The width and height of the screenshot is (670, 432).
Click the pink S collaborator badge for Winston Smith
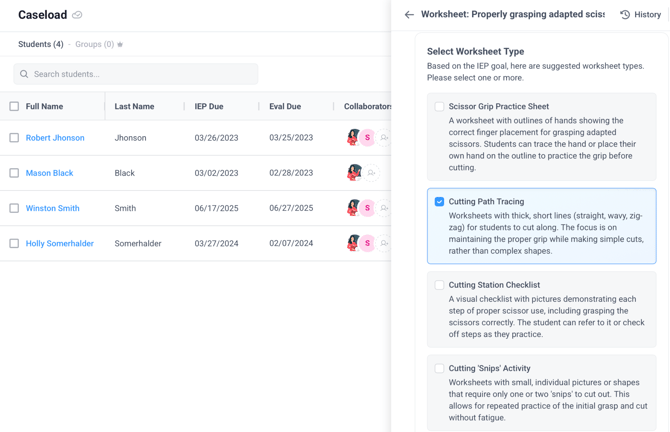[x=367, y=208]
